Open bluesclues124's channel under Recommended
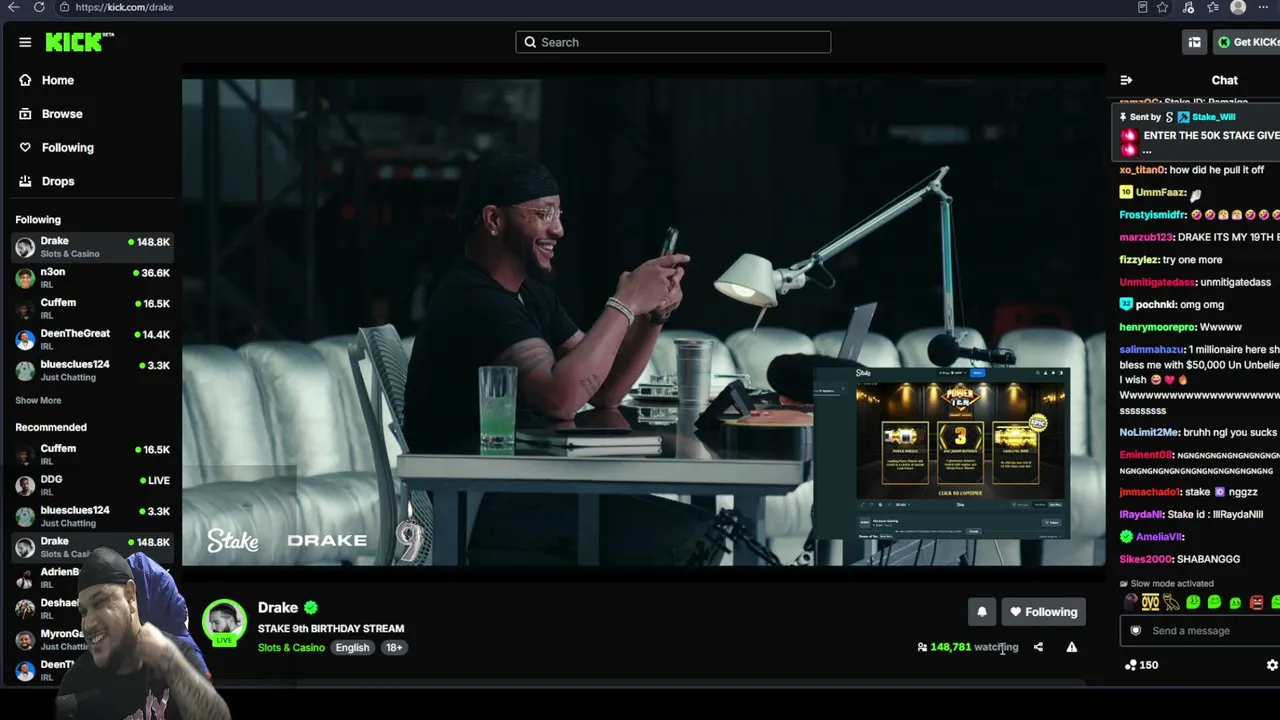The image size is (1280, 720). point(92,516)
